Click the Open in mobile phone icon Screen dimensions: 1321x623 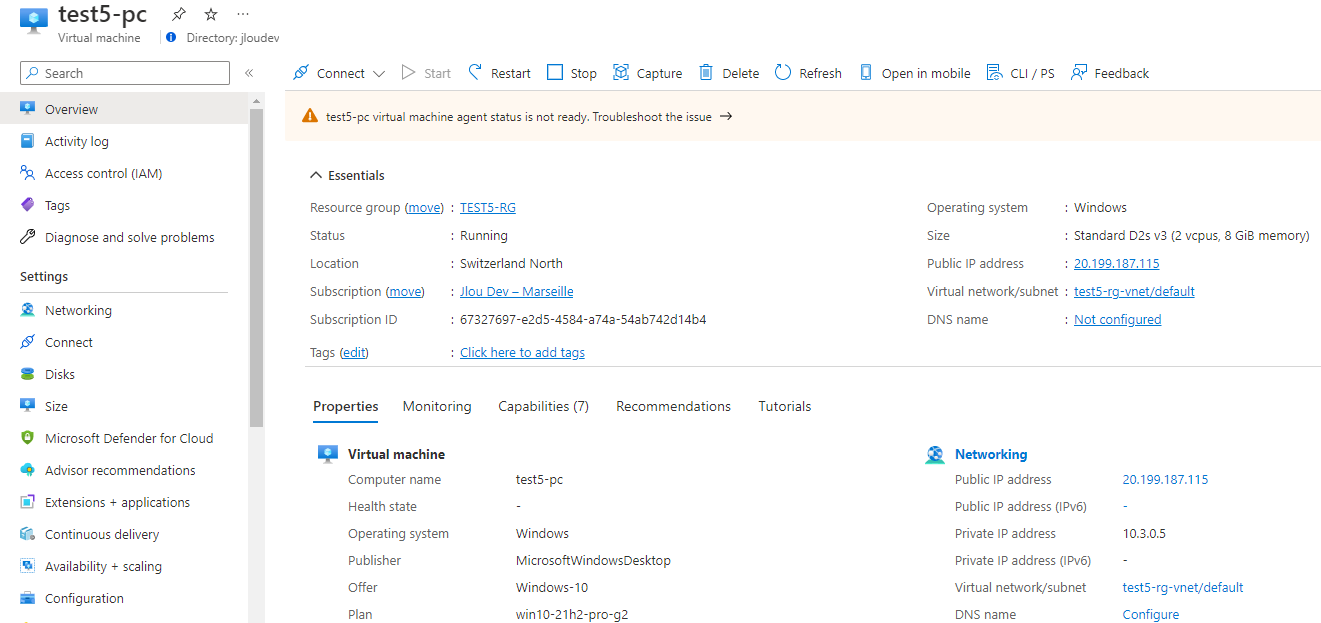(x=866, y=72)
